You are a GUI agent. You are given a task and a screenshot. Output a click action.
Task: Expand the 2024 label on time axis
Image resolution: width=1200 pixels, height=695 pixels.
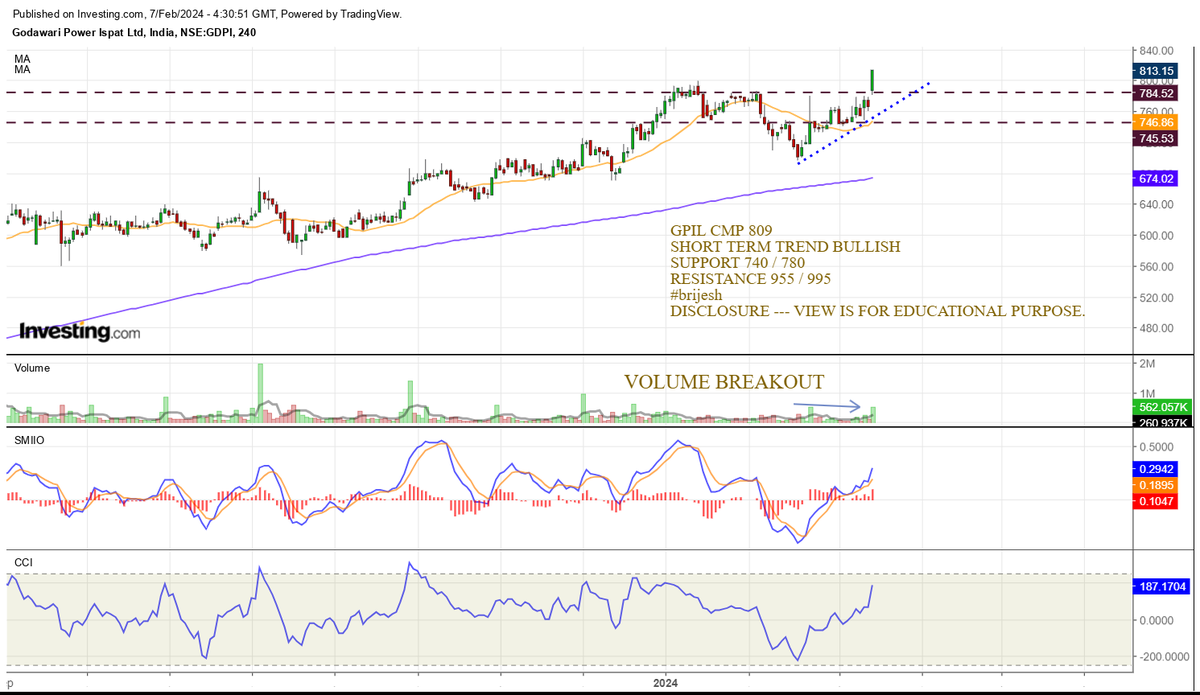tap(664, 683)
